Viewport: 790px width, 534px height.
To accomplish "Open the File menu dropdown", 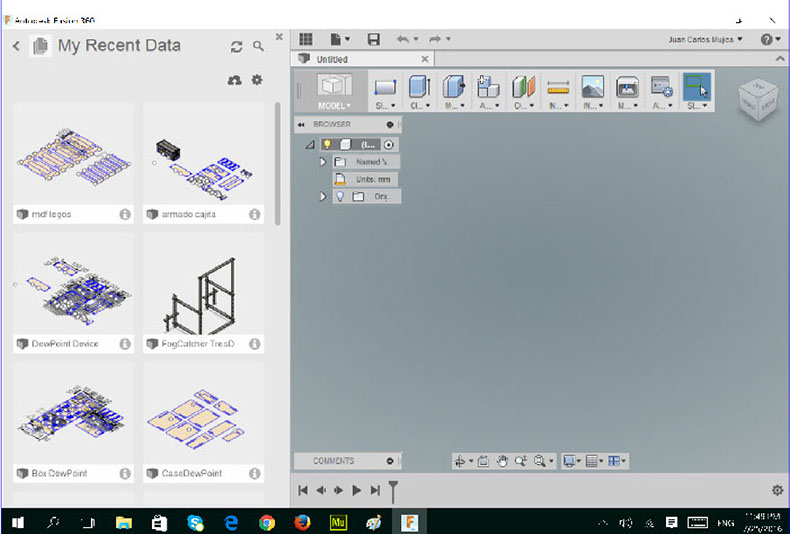I will [x=340, y=39].
